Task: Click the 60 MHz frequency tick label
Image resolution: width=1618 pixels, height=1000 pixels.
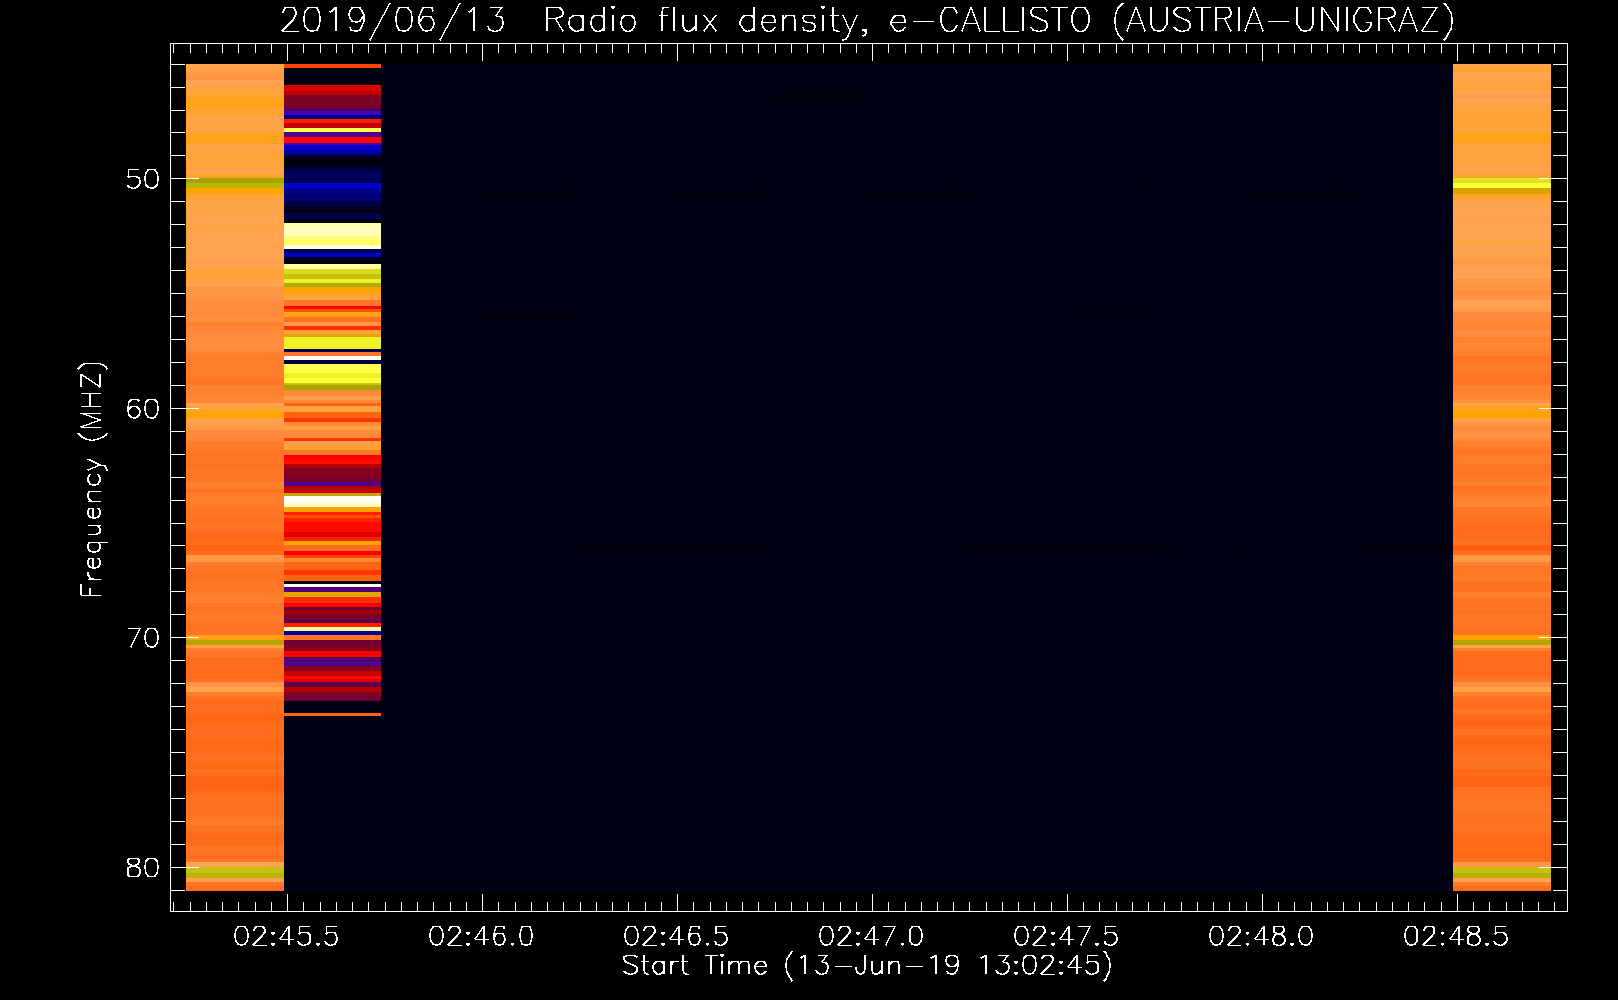Action: (143, 409)
